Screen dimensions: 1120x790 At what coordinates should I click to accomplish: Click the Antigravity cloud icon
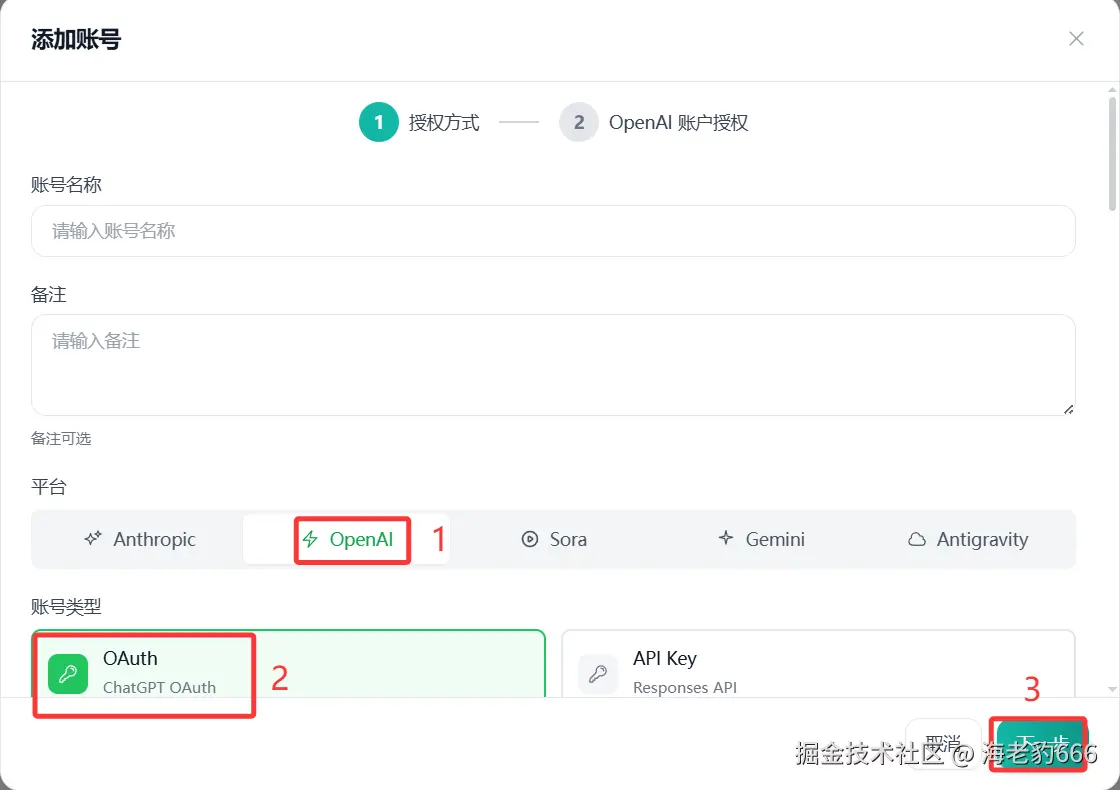pos(916,539)
